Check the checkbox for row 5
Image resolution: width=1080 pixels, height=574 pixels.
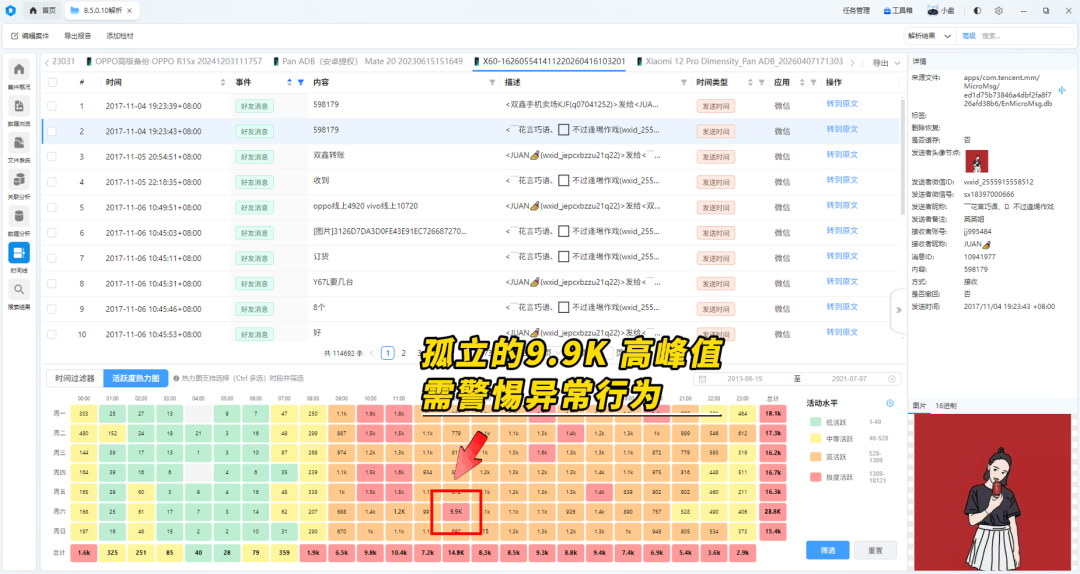[x=52, y=207]
